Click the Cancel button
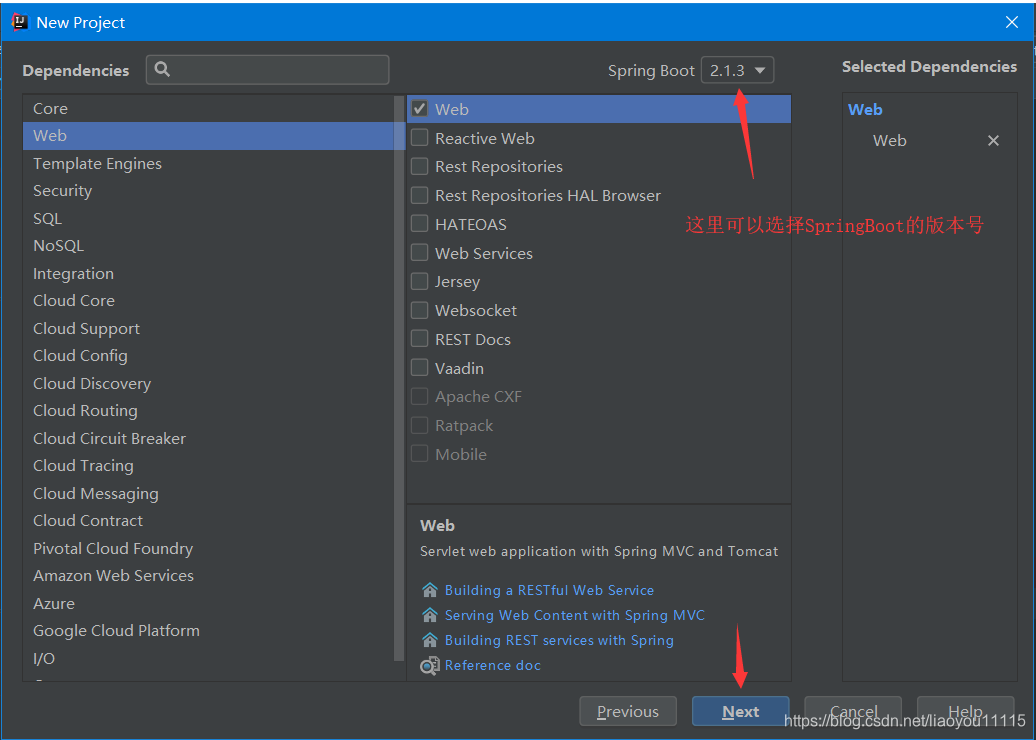This screenshot has height=740, width=1036. coord(853,712)
